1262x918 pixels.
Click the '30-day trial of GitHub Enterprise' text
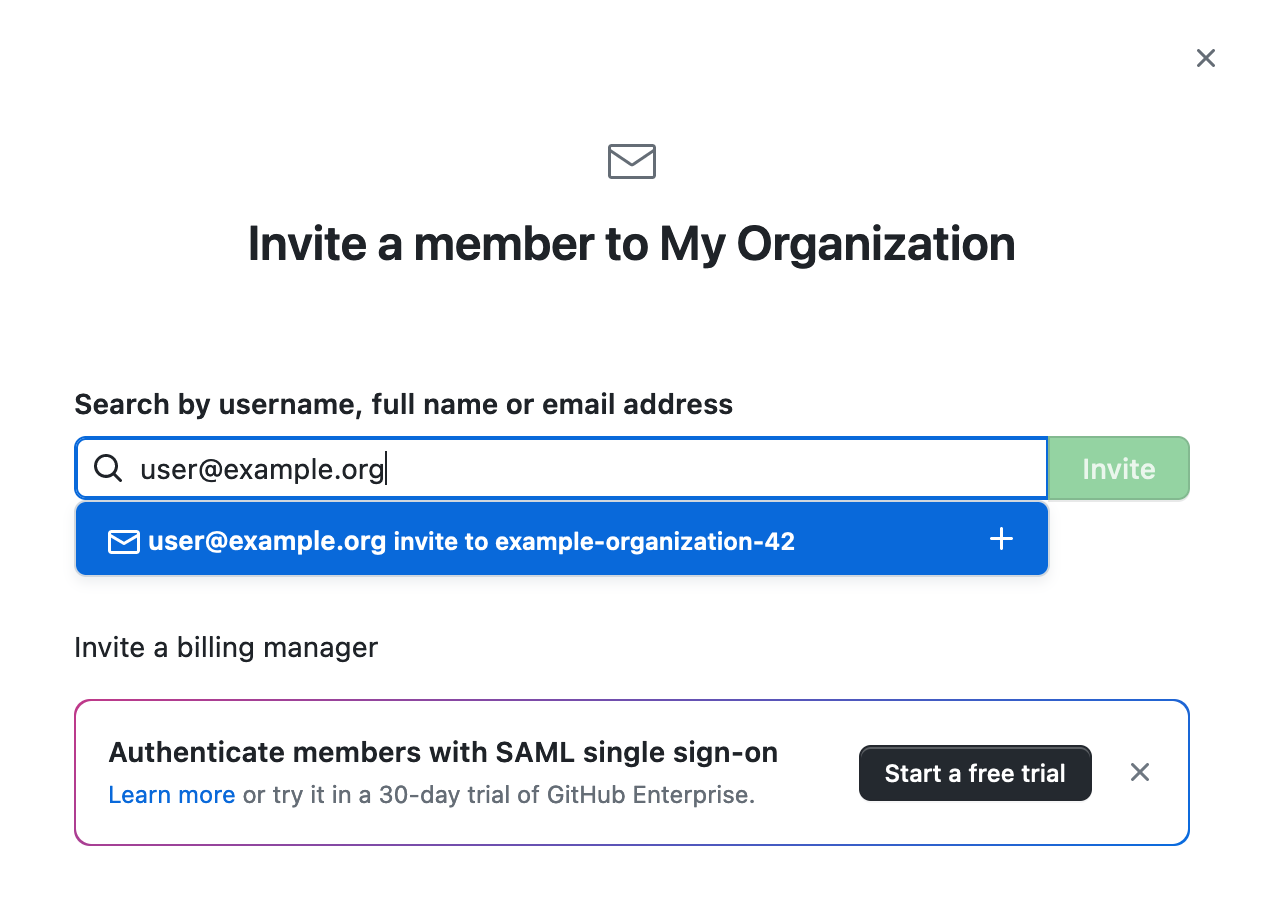point(564,795)
